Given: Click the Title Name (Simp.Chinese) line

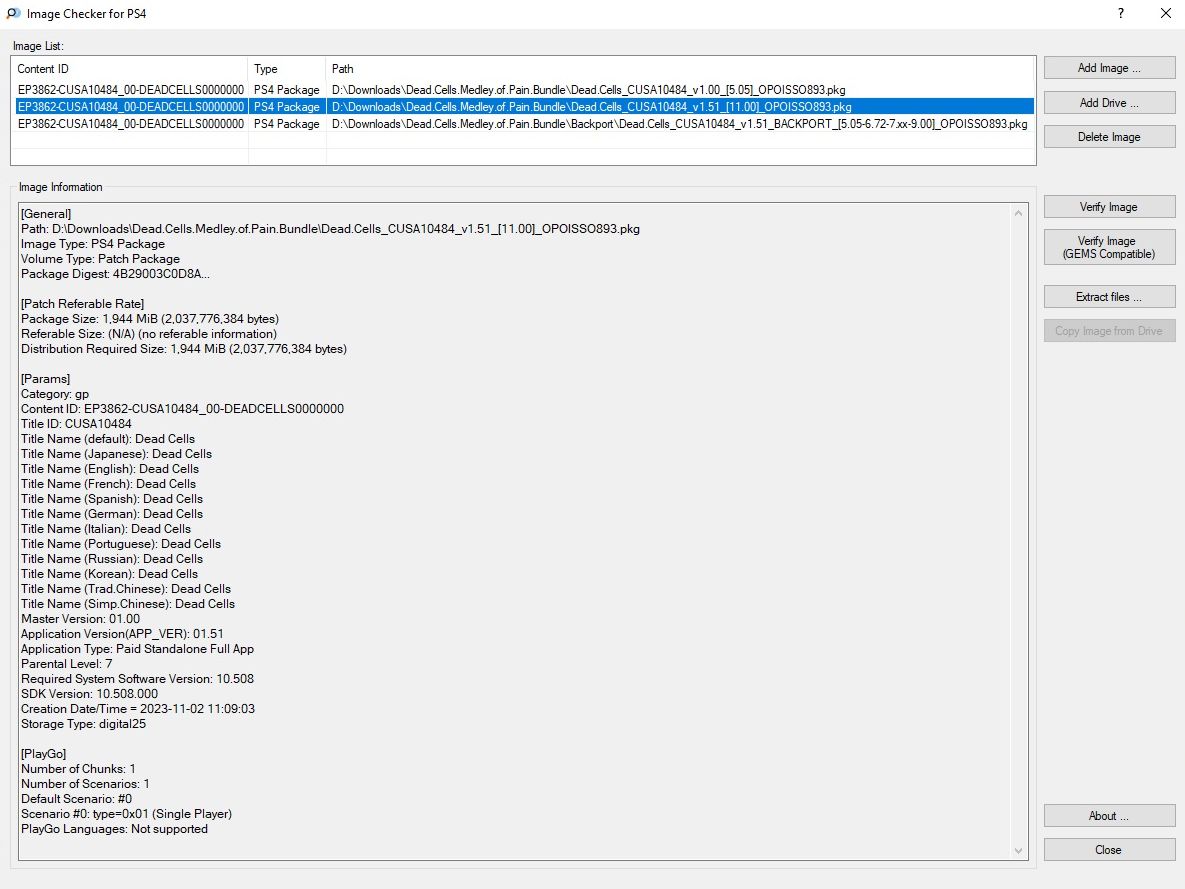Looking at the screenshot, I should 128,604.
